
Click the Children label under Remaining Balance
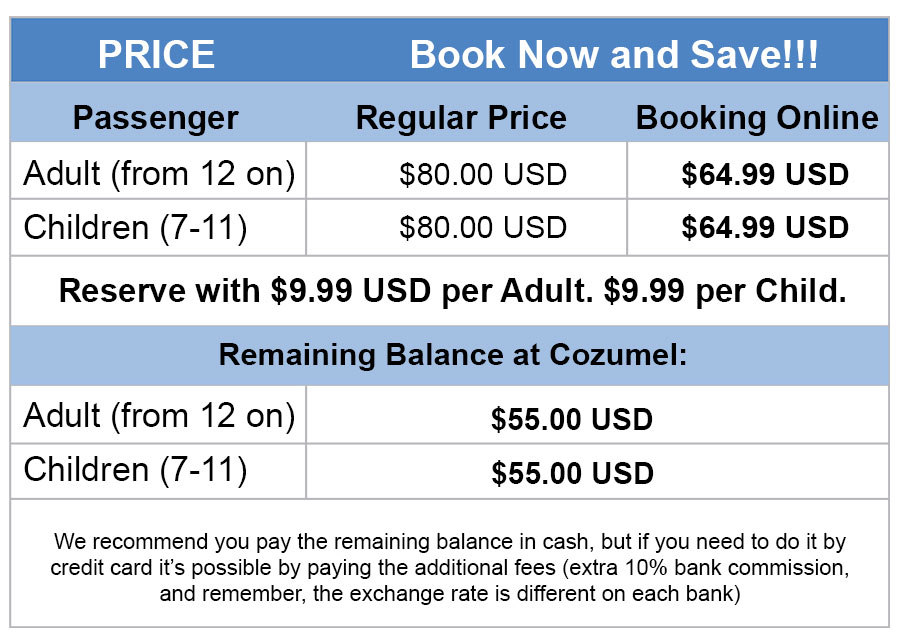tap(135, 469)
